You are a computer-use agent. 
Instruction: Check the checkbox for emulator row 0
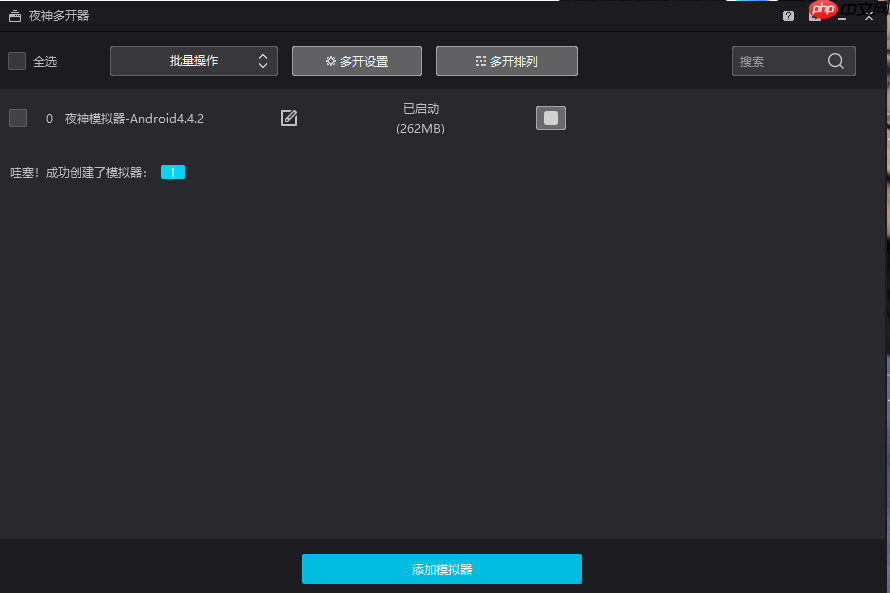coord(17,117)
